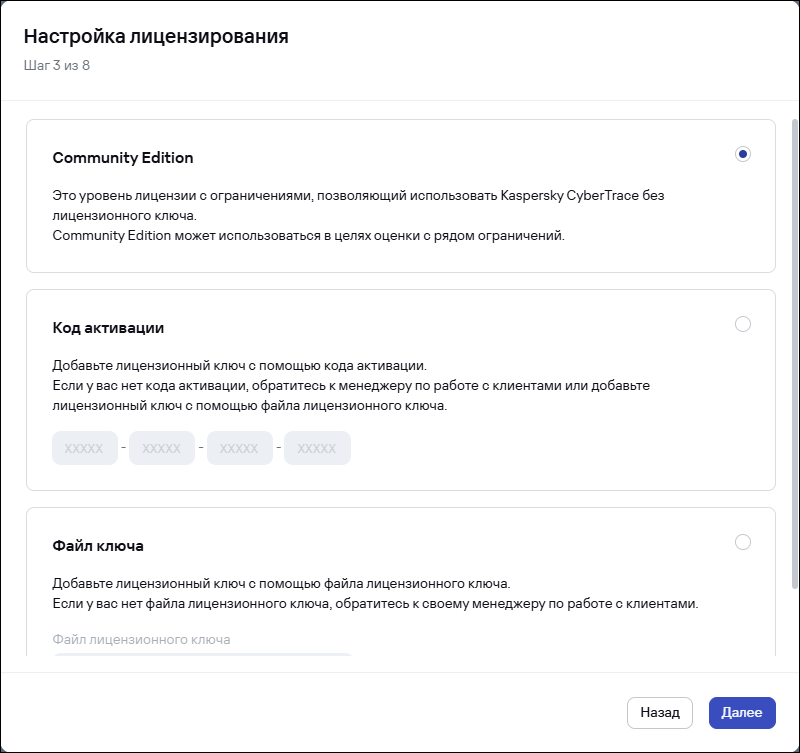Click the first activation code field

coord(84,449)
